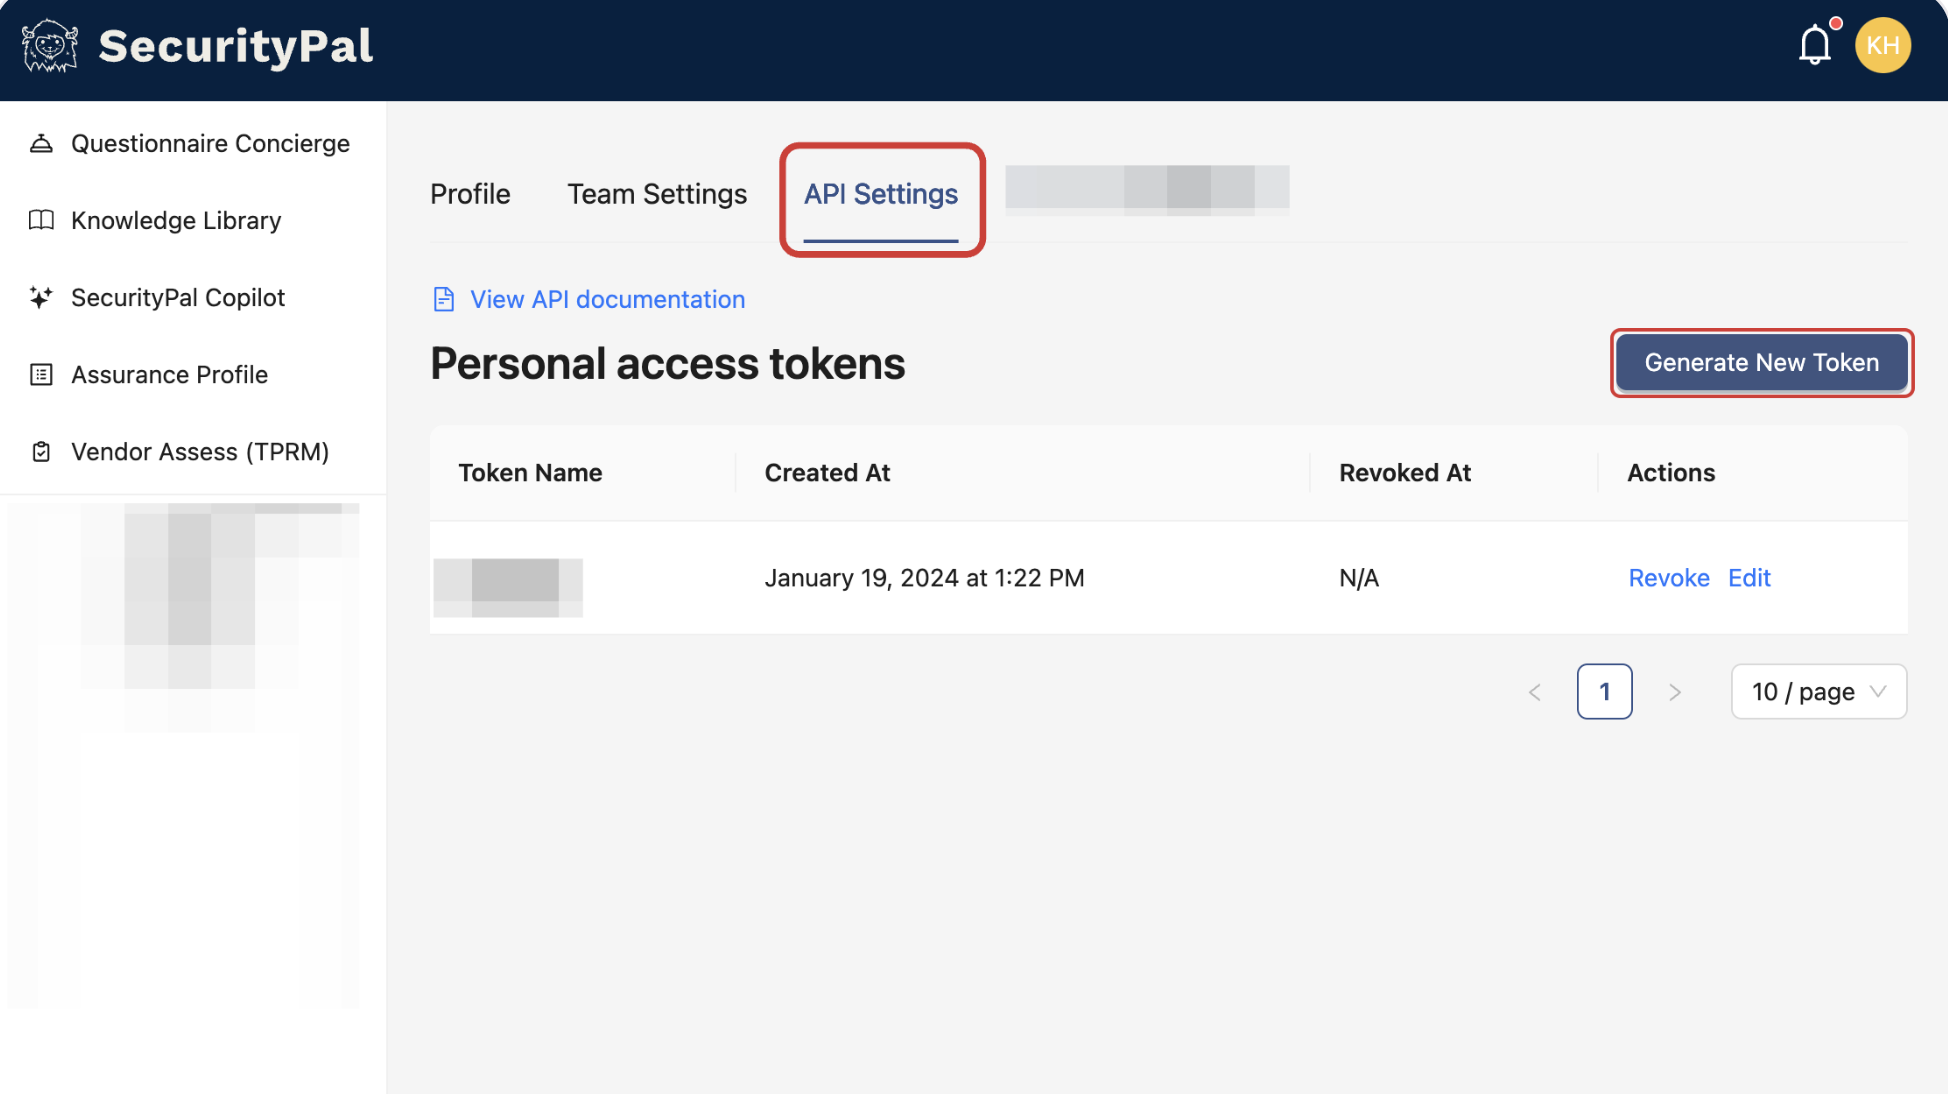Open the KH user avatar menu
Viewport: 1948px width, 1094px height.
pyautogui.click(x=1883, y=45)
